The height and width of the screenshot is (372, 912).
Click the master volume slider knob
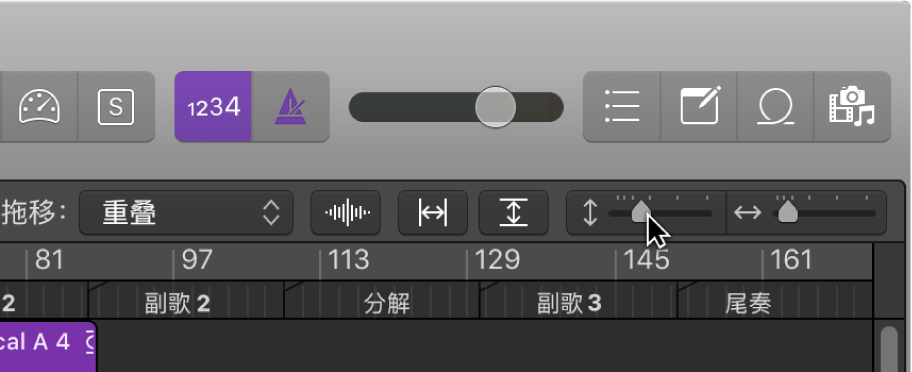[495, 107]
